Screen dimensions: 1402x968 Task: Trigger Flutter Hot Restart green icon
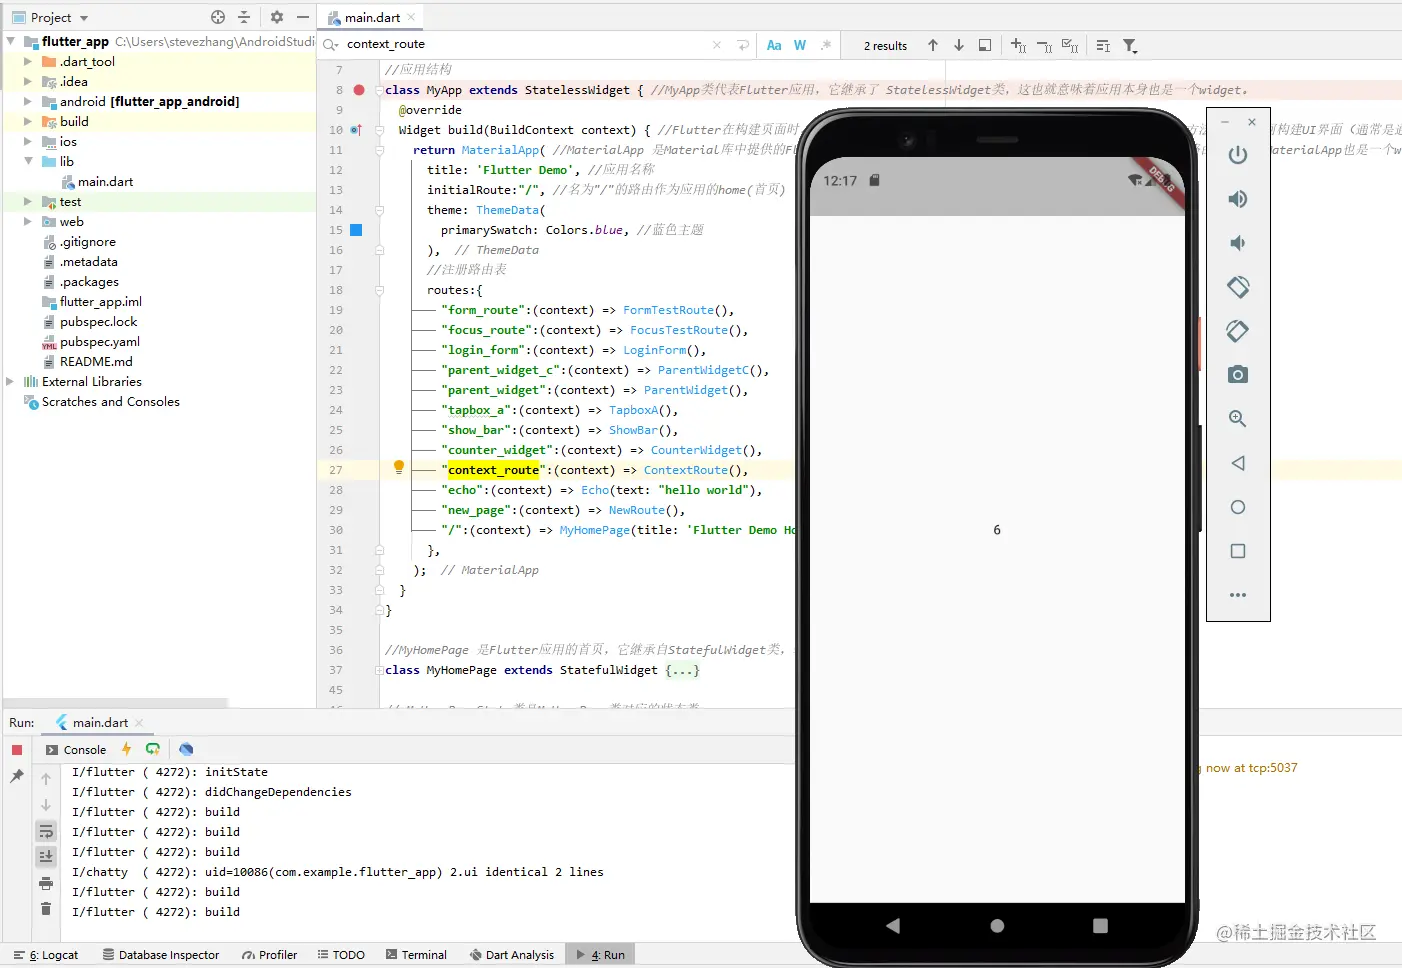(x=153, y=749)
